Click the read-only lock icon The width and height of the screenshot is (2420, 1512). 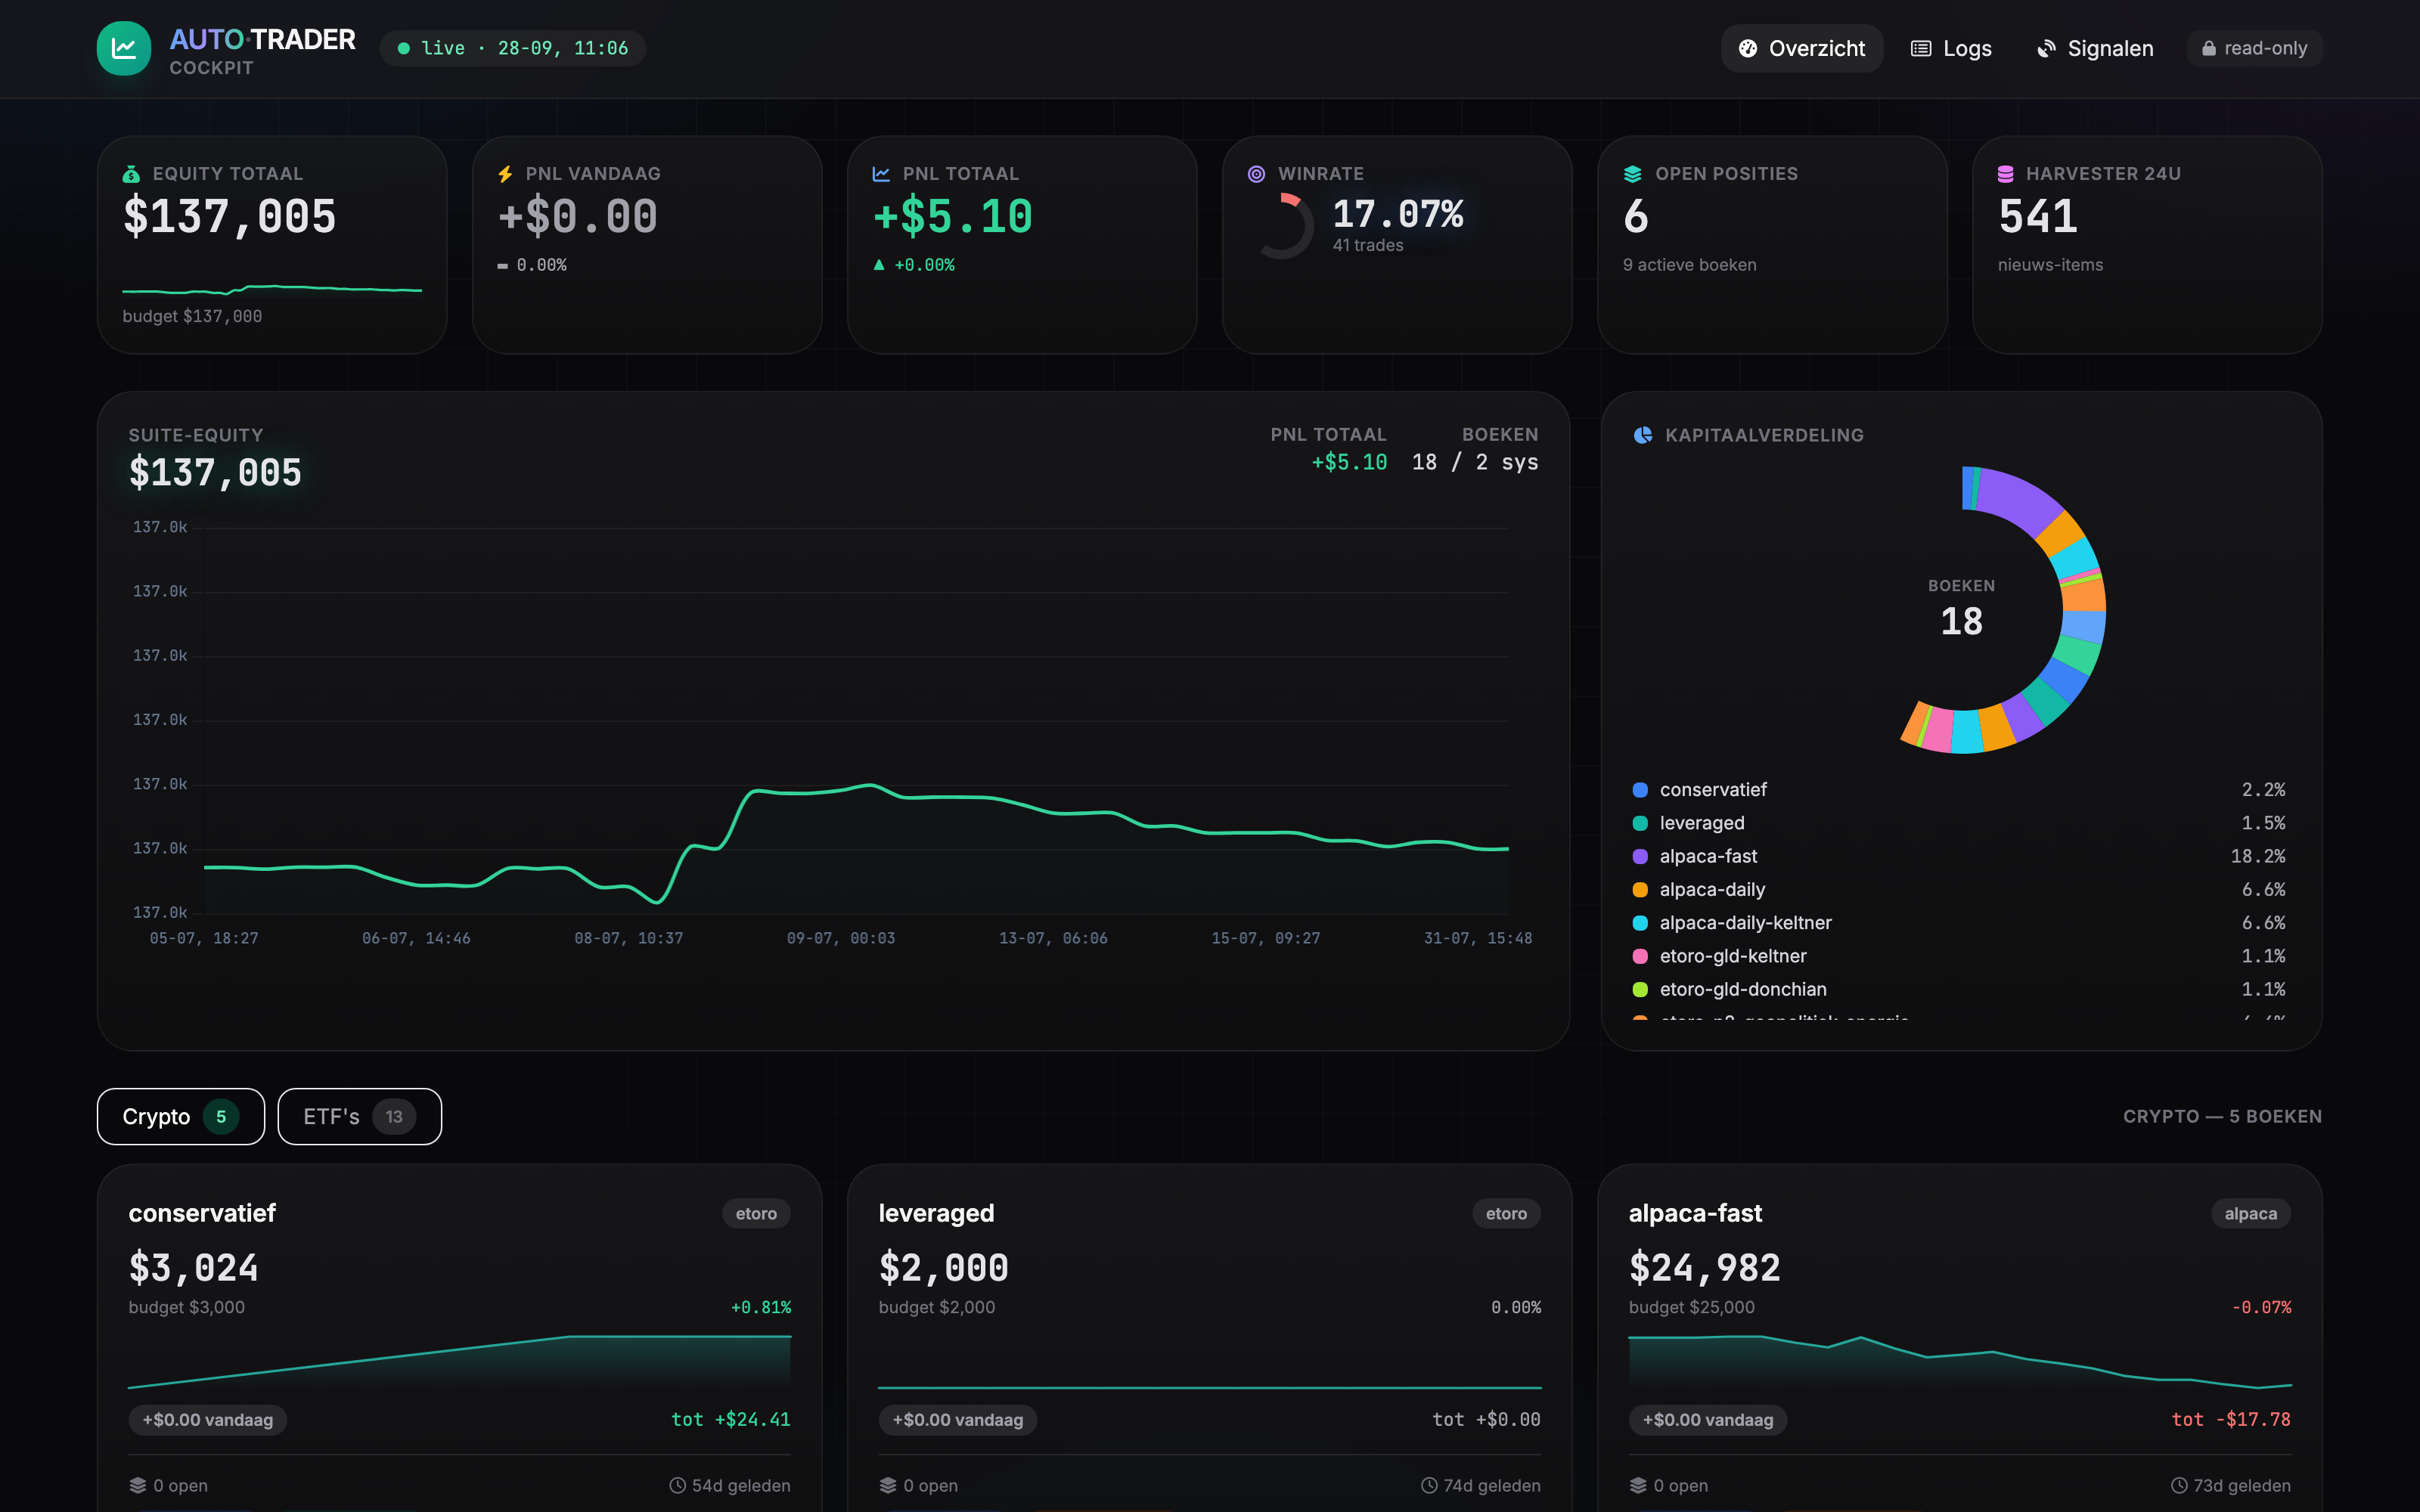point(2208,48)
